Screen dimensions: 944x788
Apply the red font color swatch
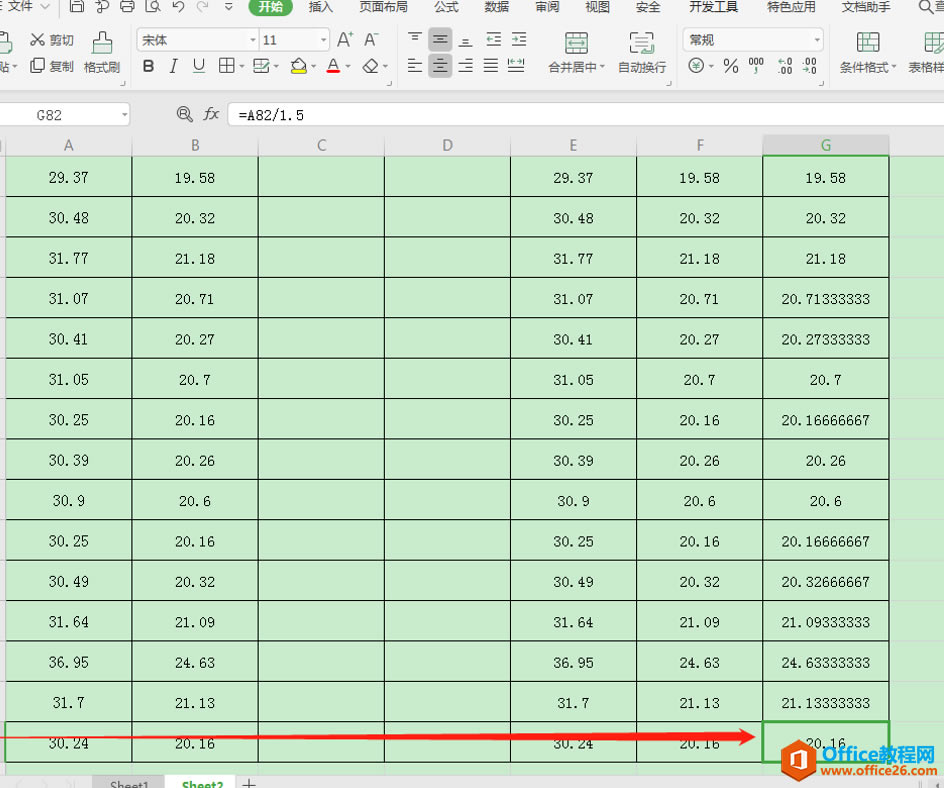[333, 66]
